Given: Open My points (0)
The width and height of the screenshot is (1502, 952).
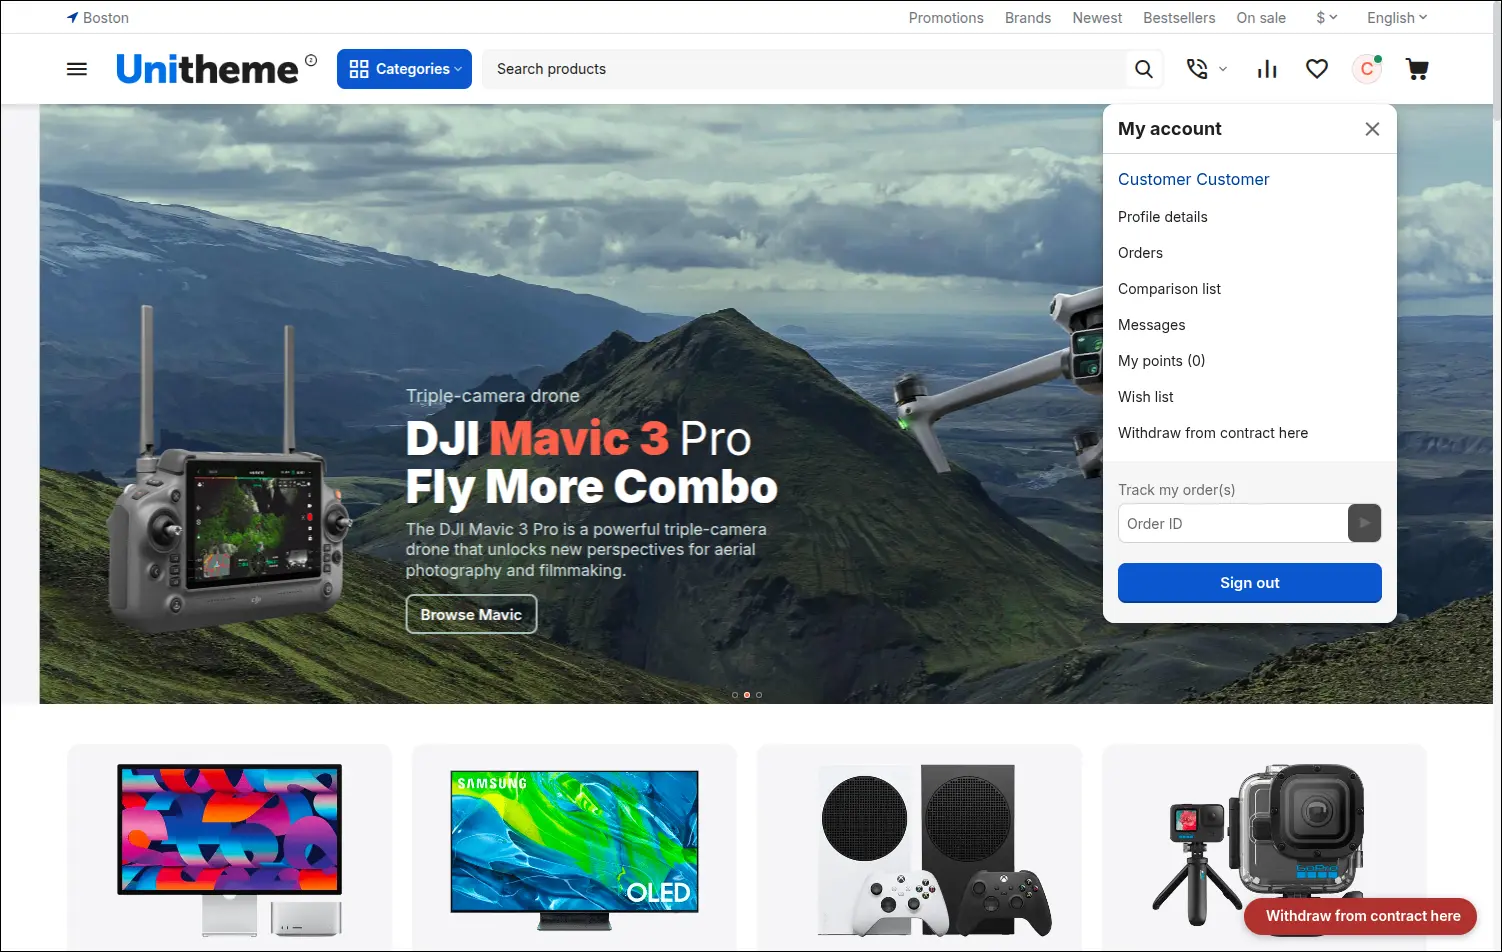Looking at the screenshot, I should click(x=1161, y=361).
